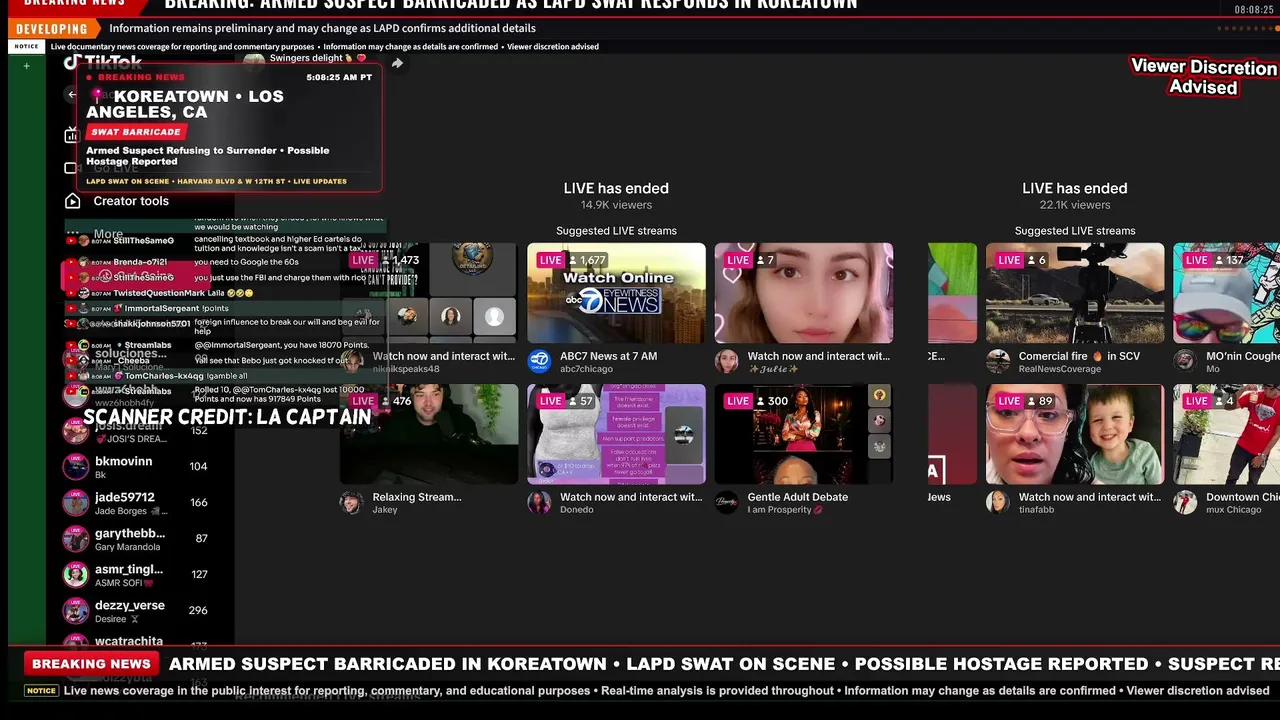Open abc7chicago channel avatar

tap(539, 362)
